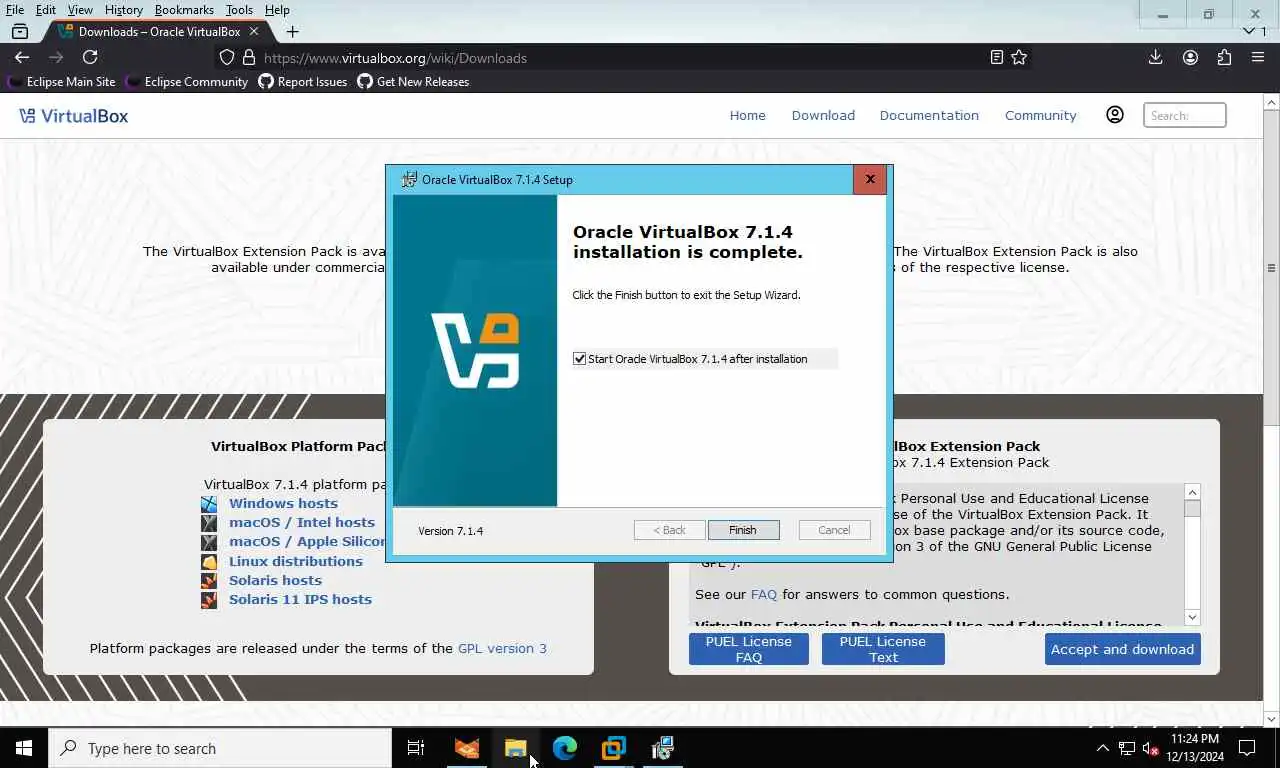
Task: Open the Solaris 11 IPS hosts link
Action: pyautogui.click(x=300, y=600)
